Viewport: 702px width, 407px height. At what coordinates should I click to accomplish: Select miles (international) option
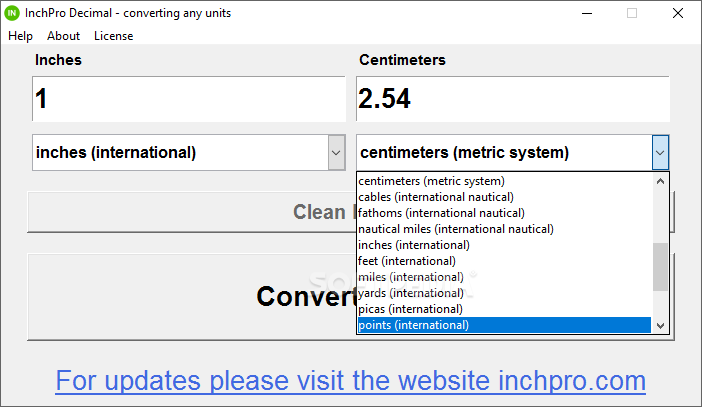(x=505, y=277)
